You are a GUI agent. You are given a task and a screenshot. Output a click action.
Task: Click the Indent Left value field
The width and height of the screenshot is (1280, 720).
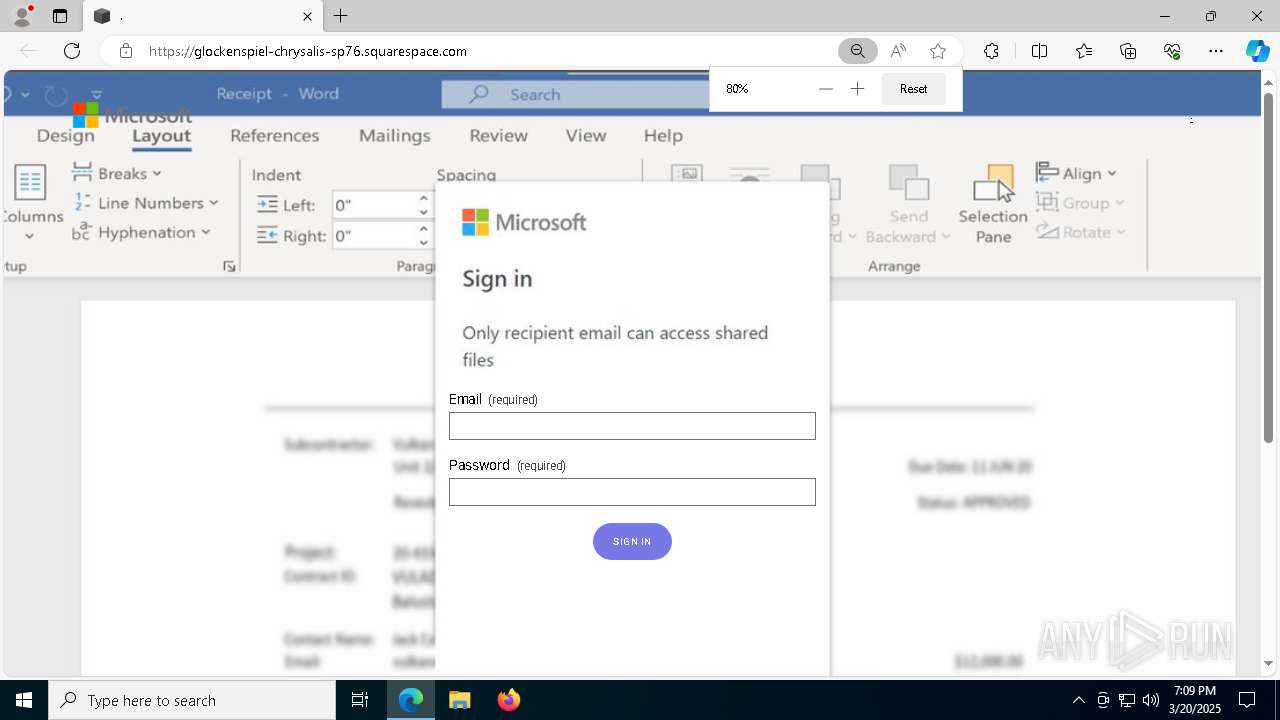[x=372, y=205]
